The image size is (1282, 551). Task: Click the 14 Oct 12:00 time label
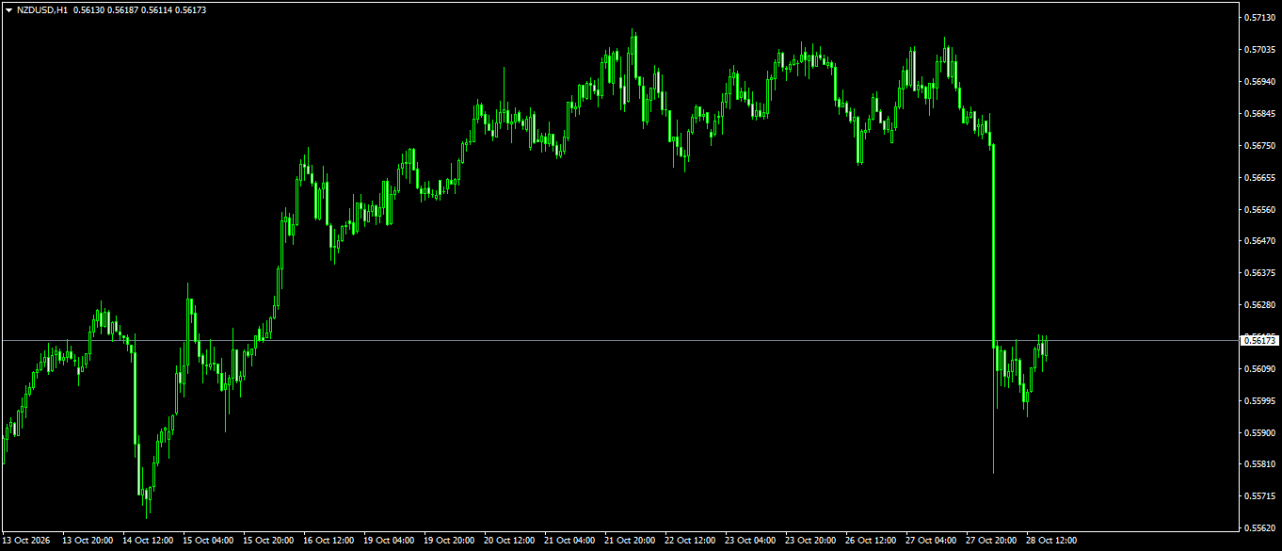tap(148, 541)
